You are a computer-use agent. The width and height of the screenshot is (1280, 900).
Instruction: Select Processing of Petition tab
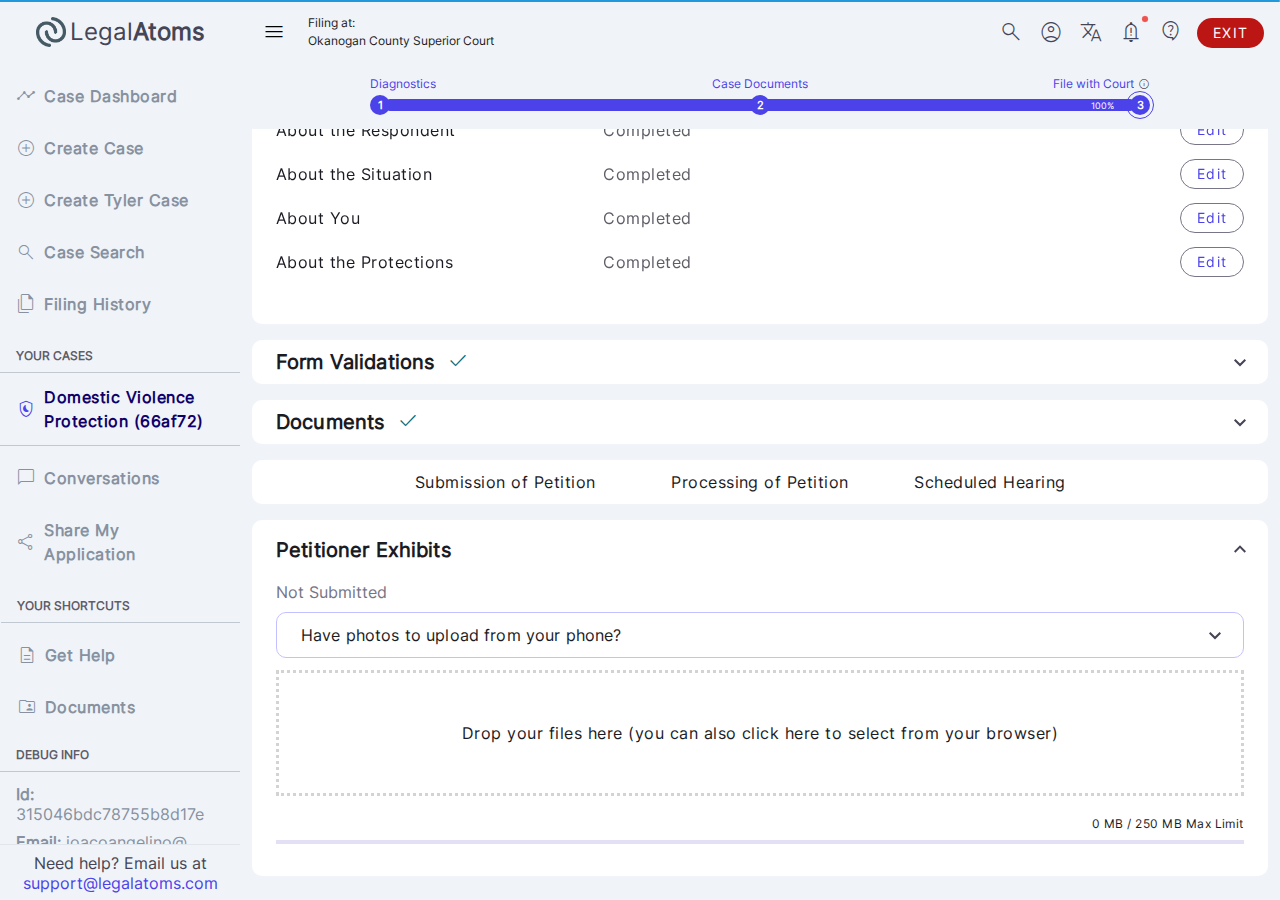pyautogui.click(x=759, y=482)
